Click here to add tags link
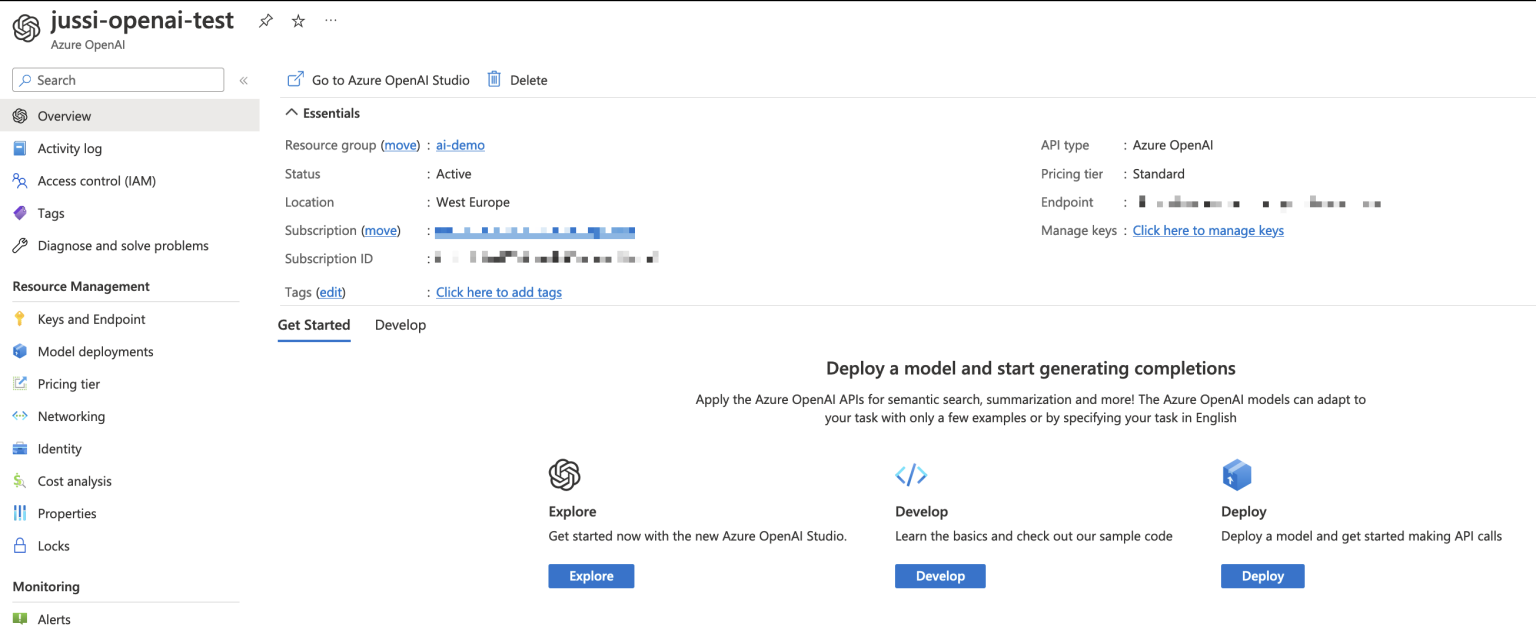 click(499, 292)
